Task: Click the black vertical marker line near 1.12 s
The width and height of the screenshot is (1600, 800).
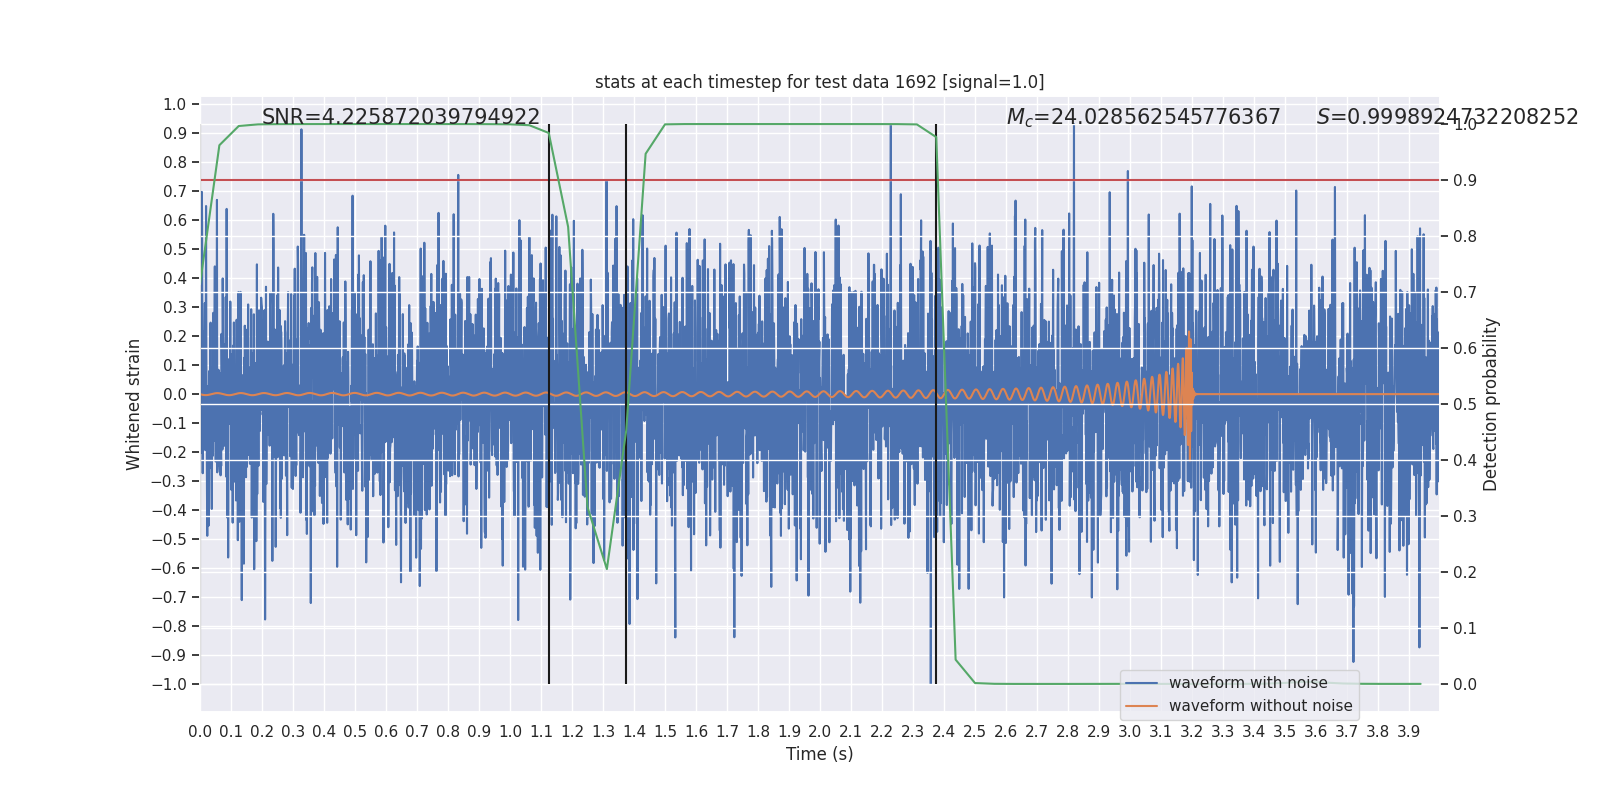Action: click(x=549, y=404)
